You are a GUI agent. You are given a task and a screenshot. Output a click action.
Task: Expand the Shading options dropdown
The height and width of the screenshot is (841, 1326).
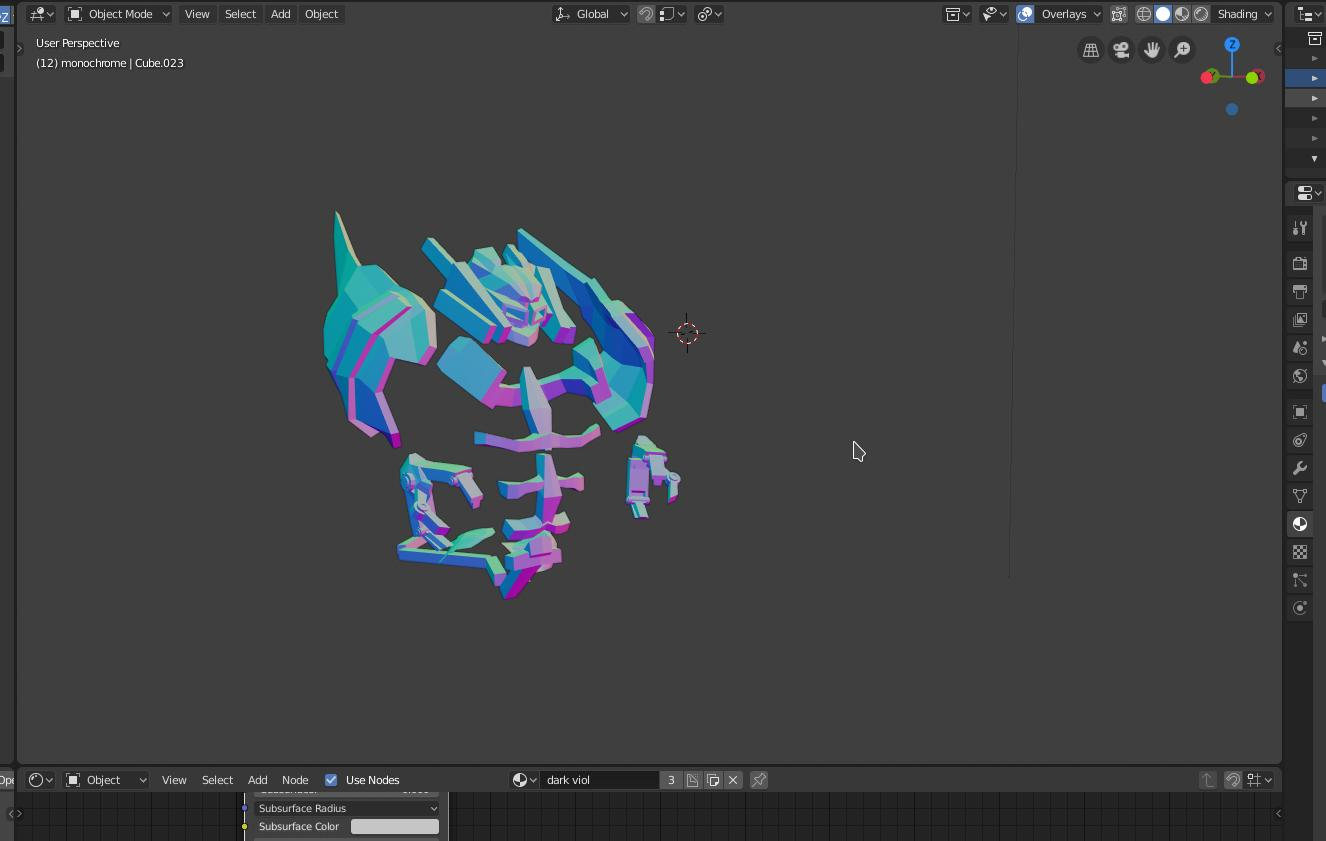(1244, 14)
